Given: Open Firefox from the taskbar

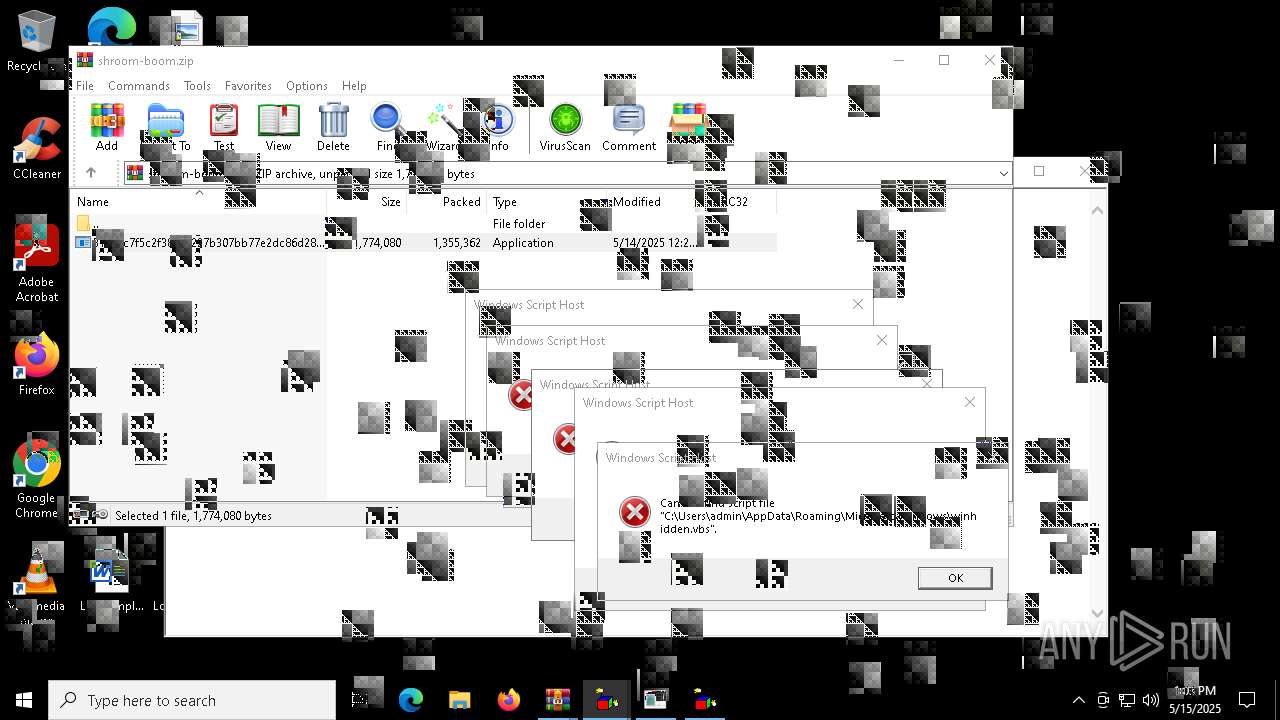Looking at the screenshot, I should (508, 700).
